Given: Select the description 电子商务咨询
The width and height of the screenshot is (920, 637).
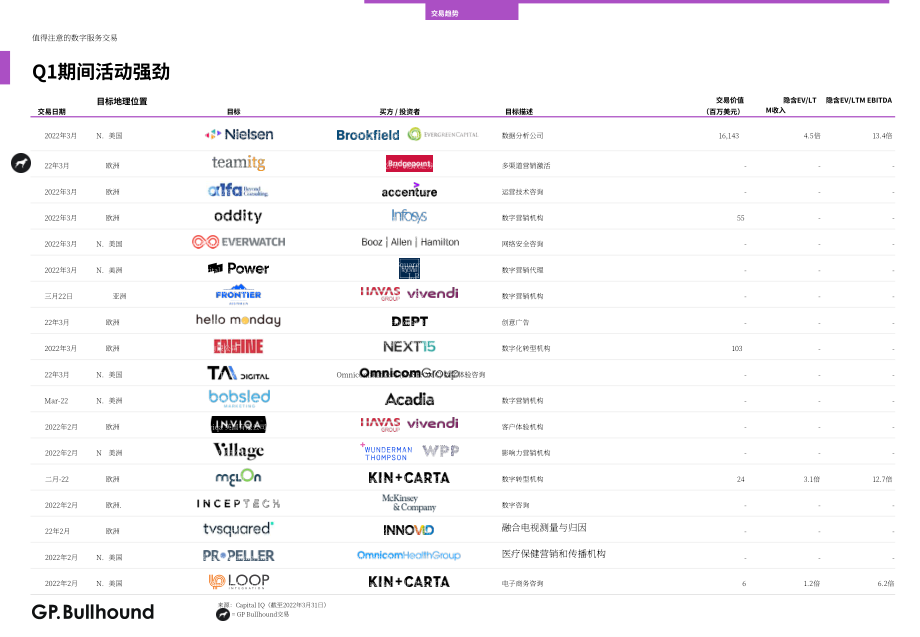Looking at the screenshot, I should click(x=523, y=584).
